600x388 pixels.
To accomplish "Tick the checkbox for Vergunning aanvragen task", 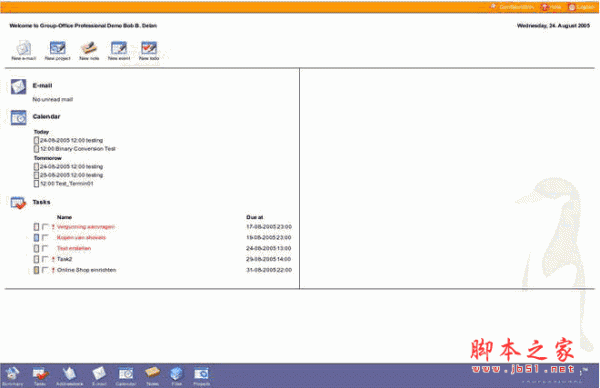I will (x=45, y=227).
